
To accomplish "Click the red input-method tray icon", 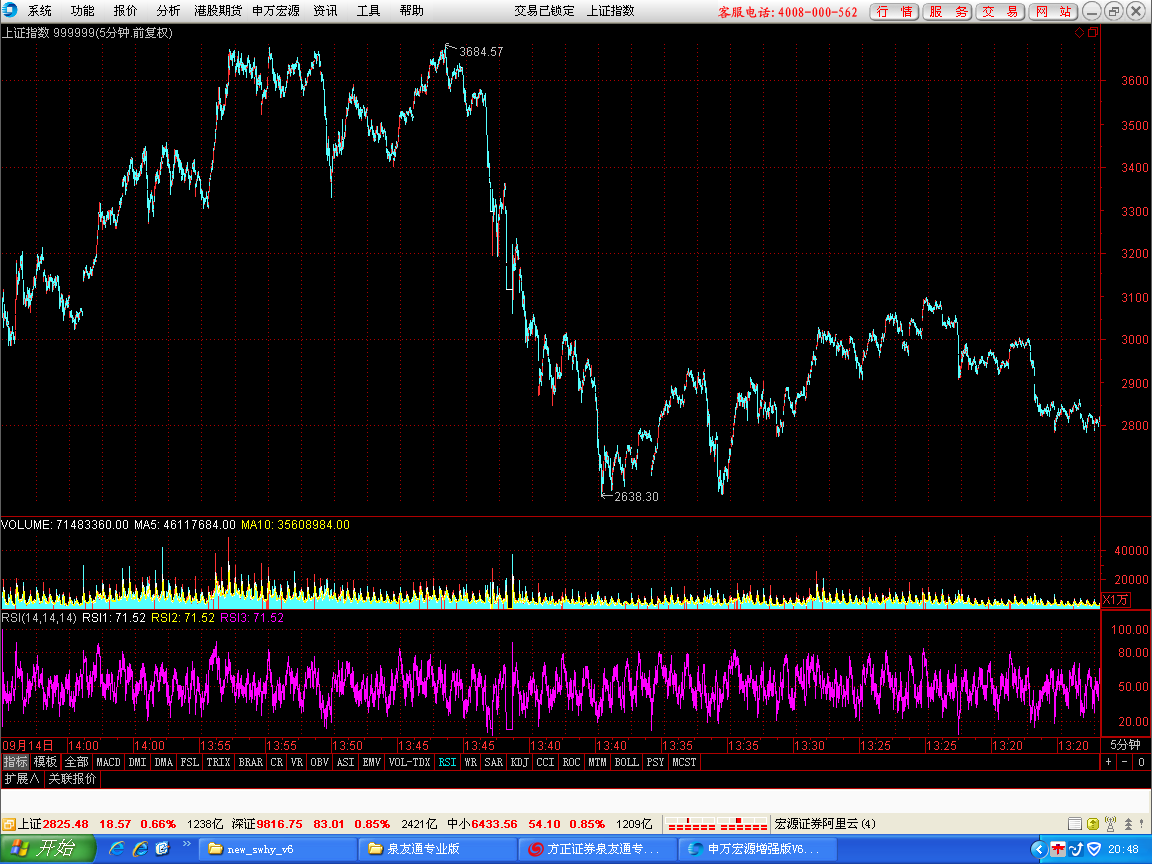I will click(x=1058, y=849).
